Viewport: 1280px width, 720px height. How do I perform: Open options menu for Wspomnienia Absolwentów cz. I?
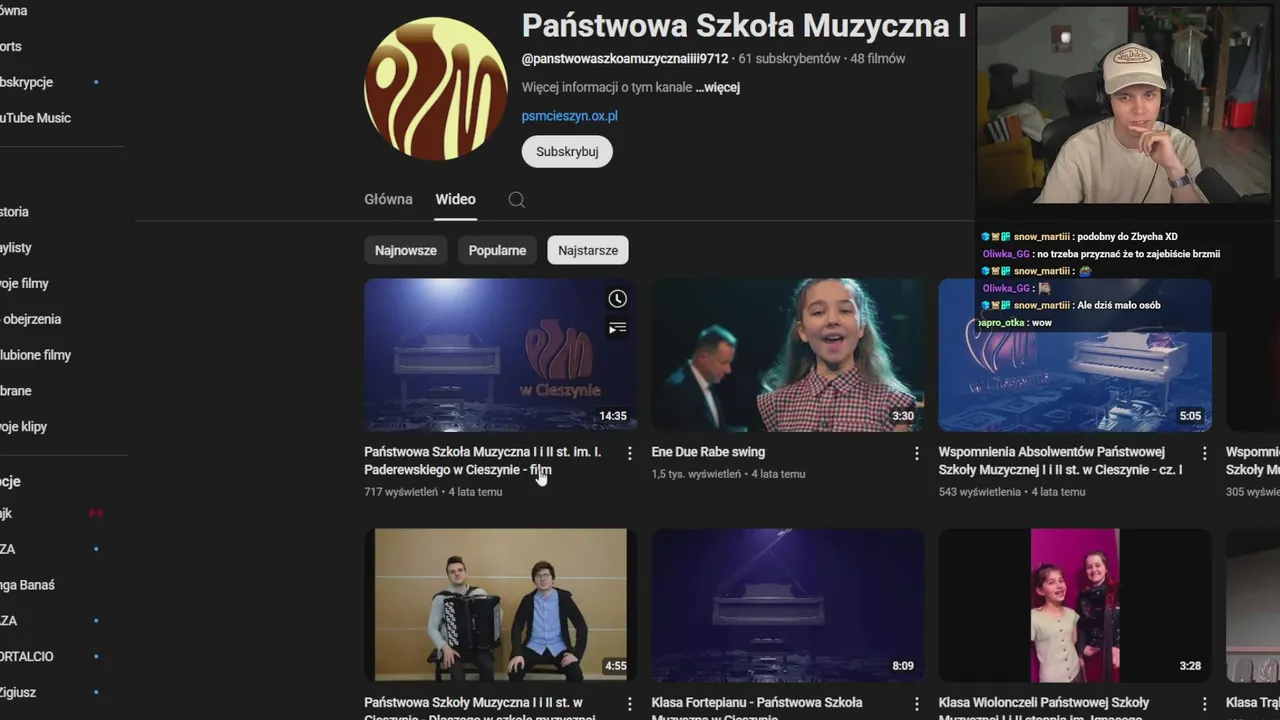[x=1204, y=453]
